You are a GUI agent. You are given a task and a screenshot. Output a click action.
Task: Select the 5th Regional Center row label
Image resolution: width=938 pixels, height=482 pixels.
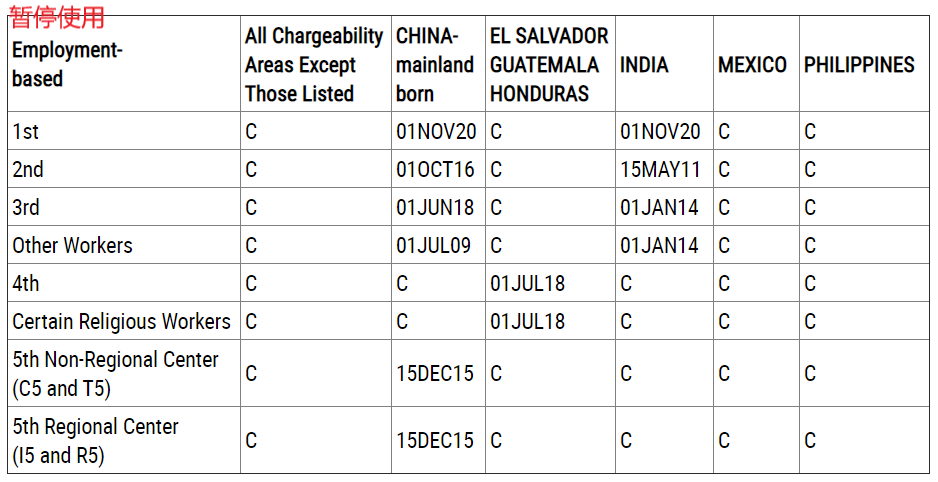(95, 441)
